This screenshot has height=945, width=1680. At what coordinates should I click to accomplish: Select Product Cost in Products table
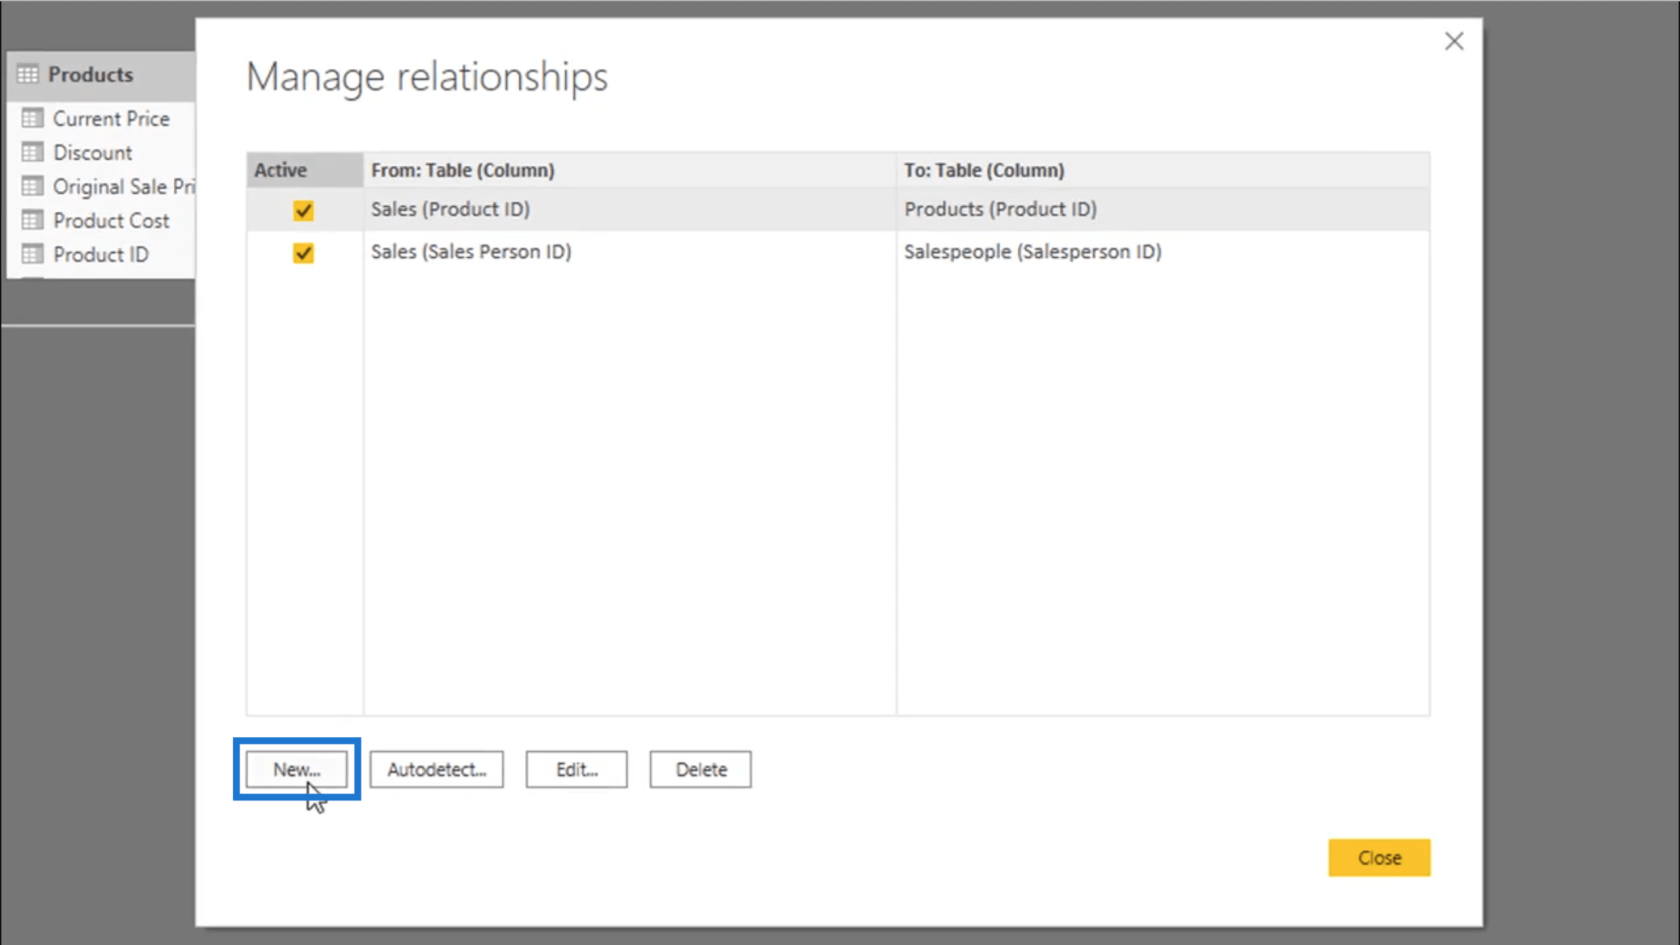point(111,220)
